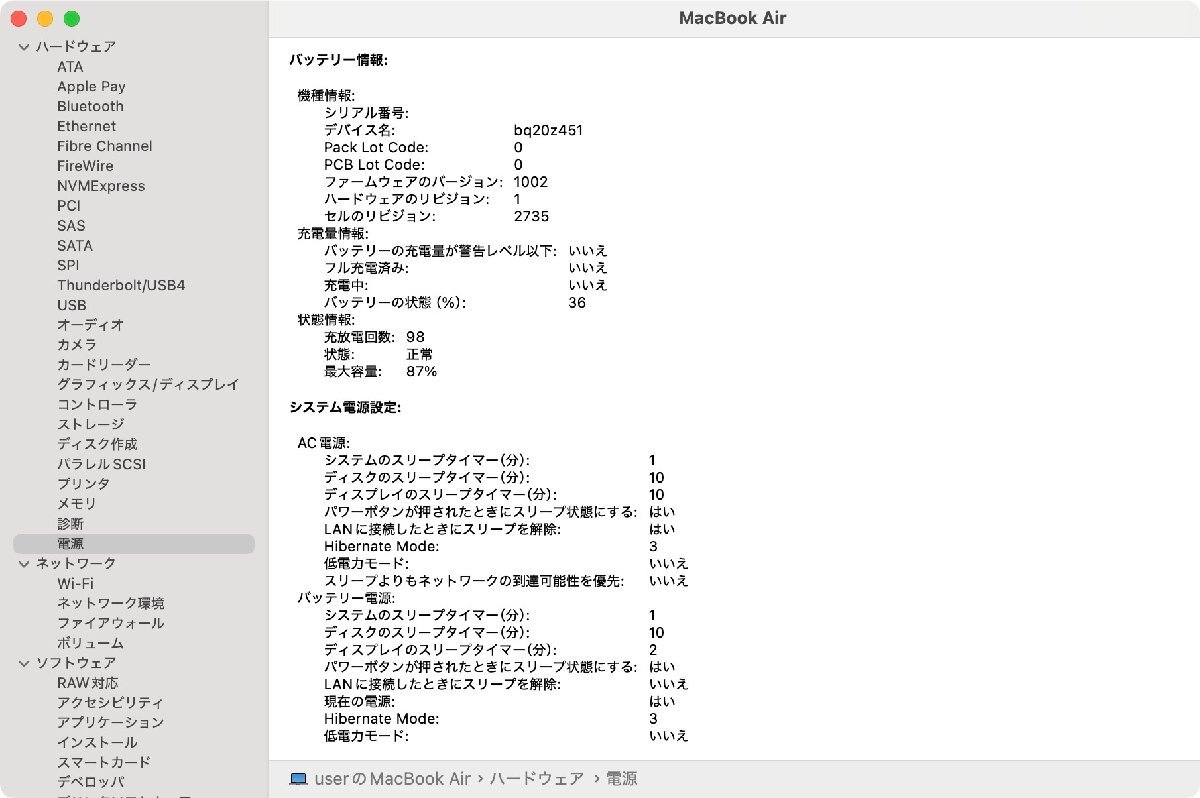Select Bluetooth in the sidebar

[89, 106]
